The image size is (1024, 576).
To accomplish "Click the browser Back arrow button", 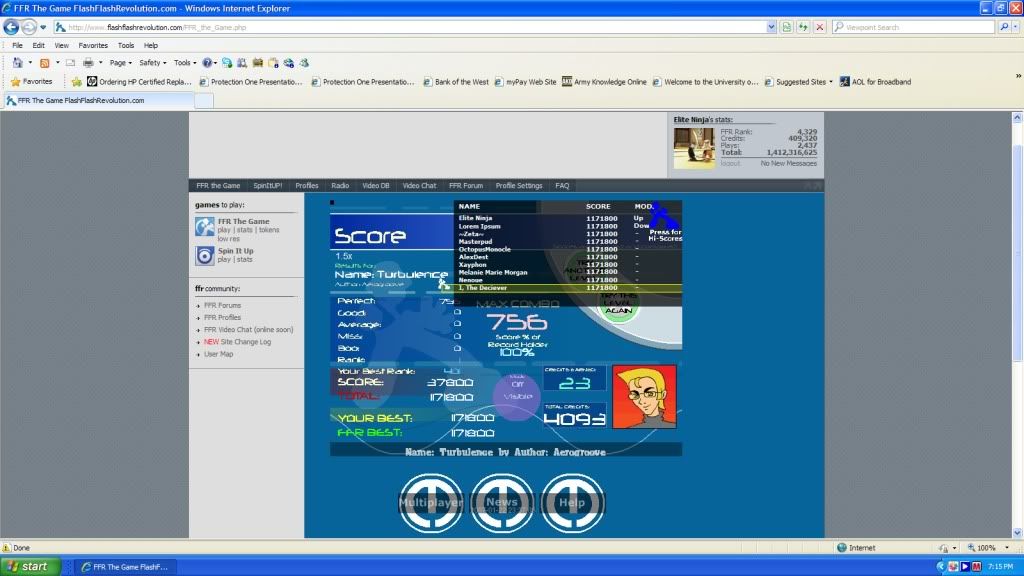I will tap(12, 27).
